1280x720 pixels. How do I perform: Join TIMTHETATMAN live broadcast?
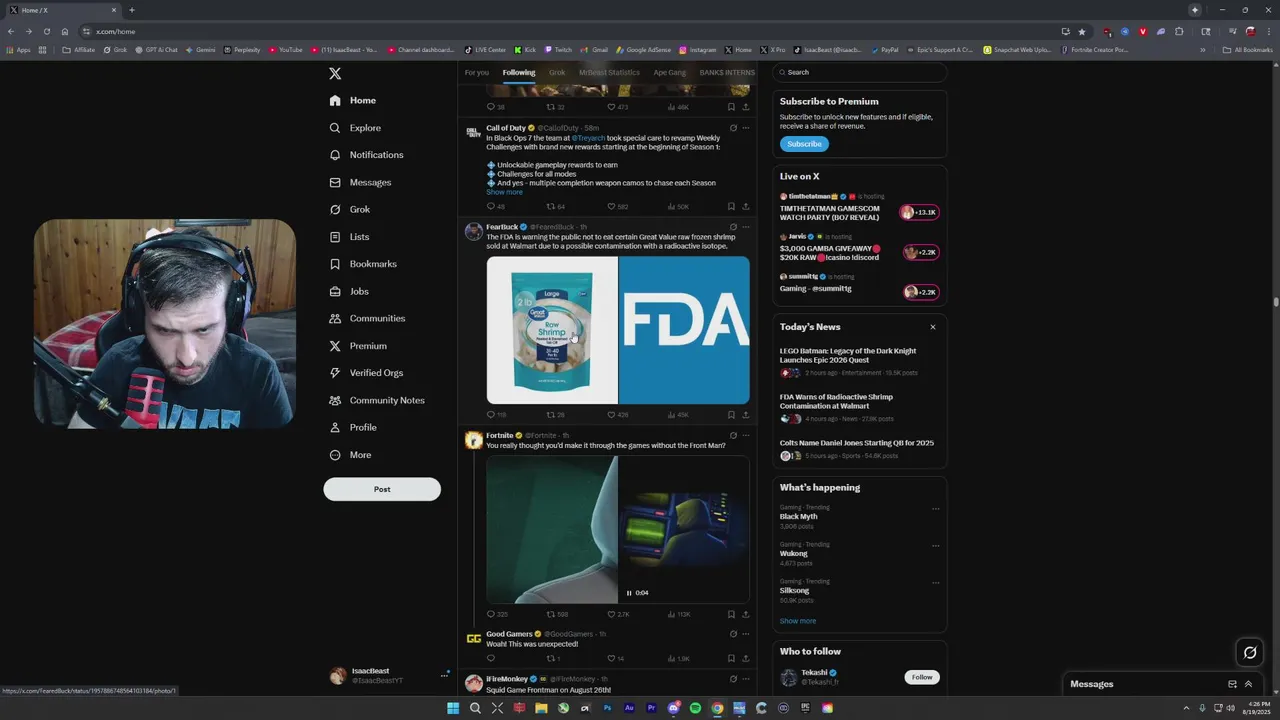click(920, 212)
